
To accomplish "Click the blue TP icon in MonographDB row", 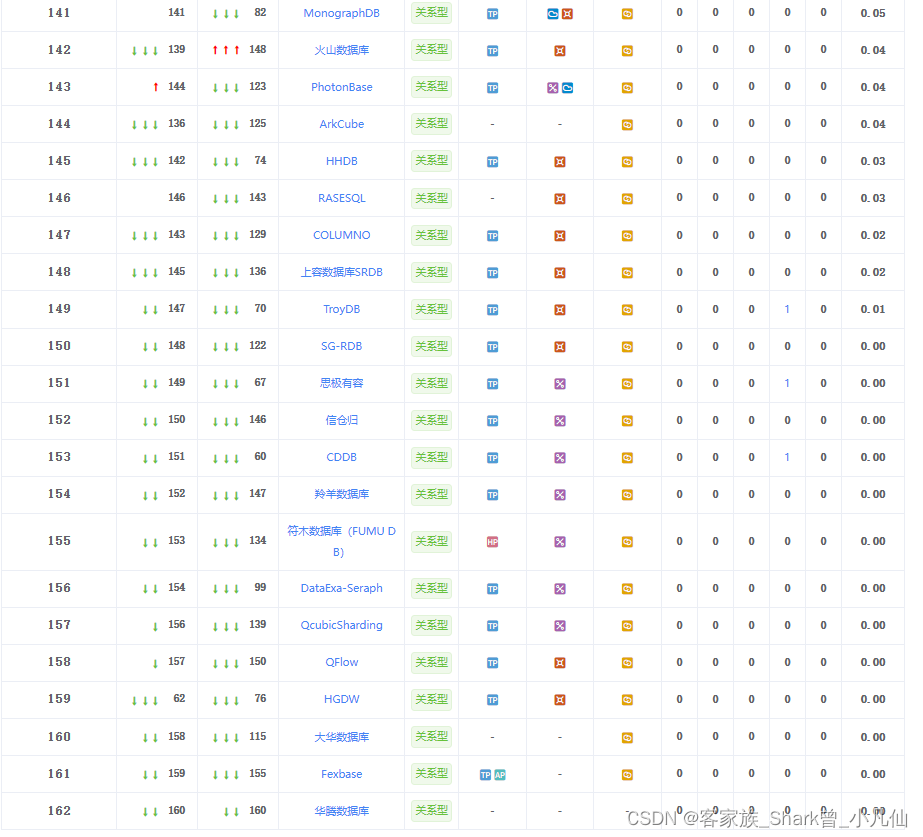I will click(x=493, y=14).
